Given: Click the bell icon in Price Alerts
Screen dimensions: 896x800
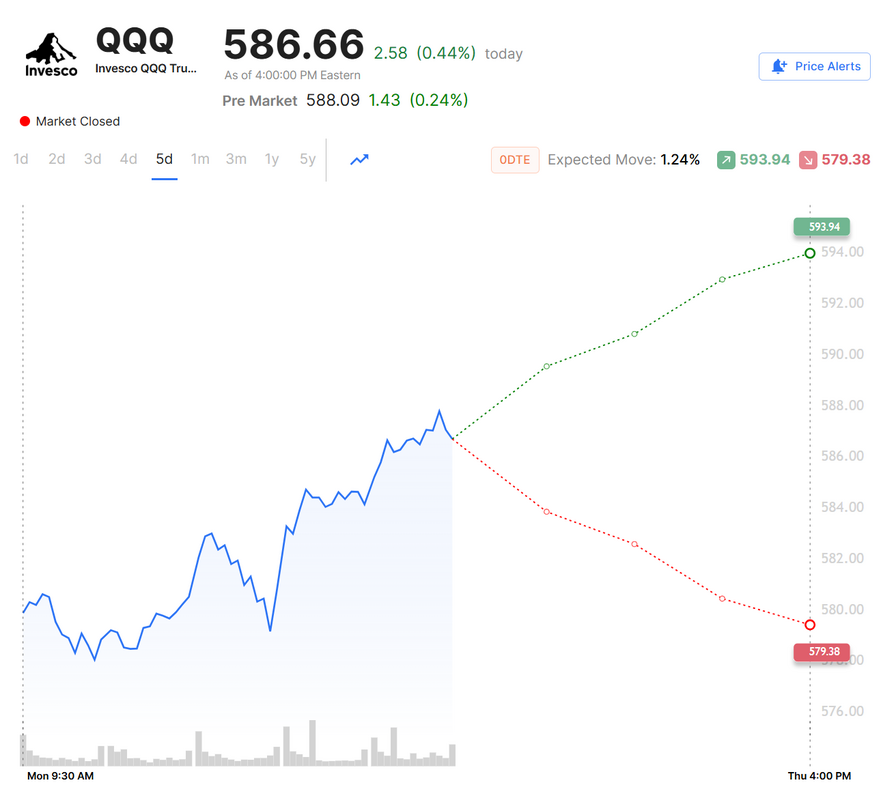Looking at the screenshot, I should coord(780,67).
